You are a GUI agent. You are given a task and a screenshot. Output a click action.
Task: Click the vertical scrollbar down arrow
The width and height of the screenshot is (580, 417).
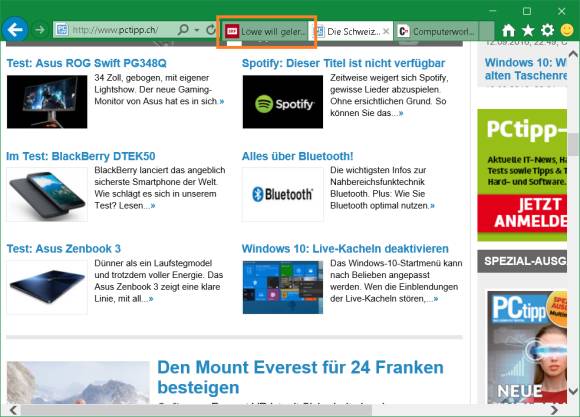(x=573, y=391)
